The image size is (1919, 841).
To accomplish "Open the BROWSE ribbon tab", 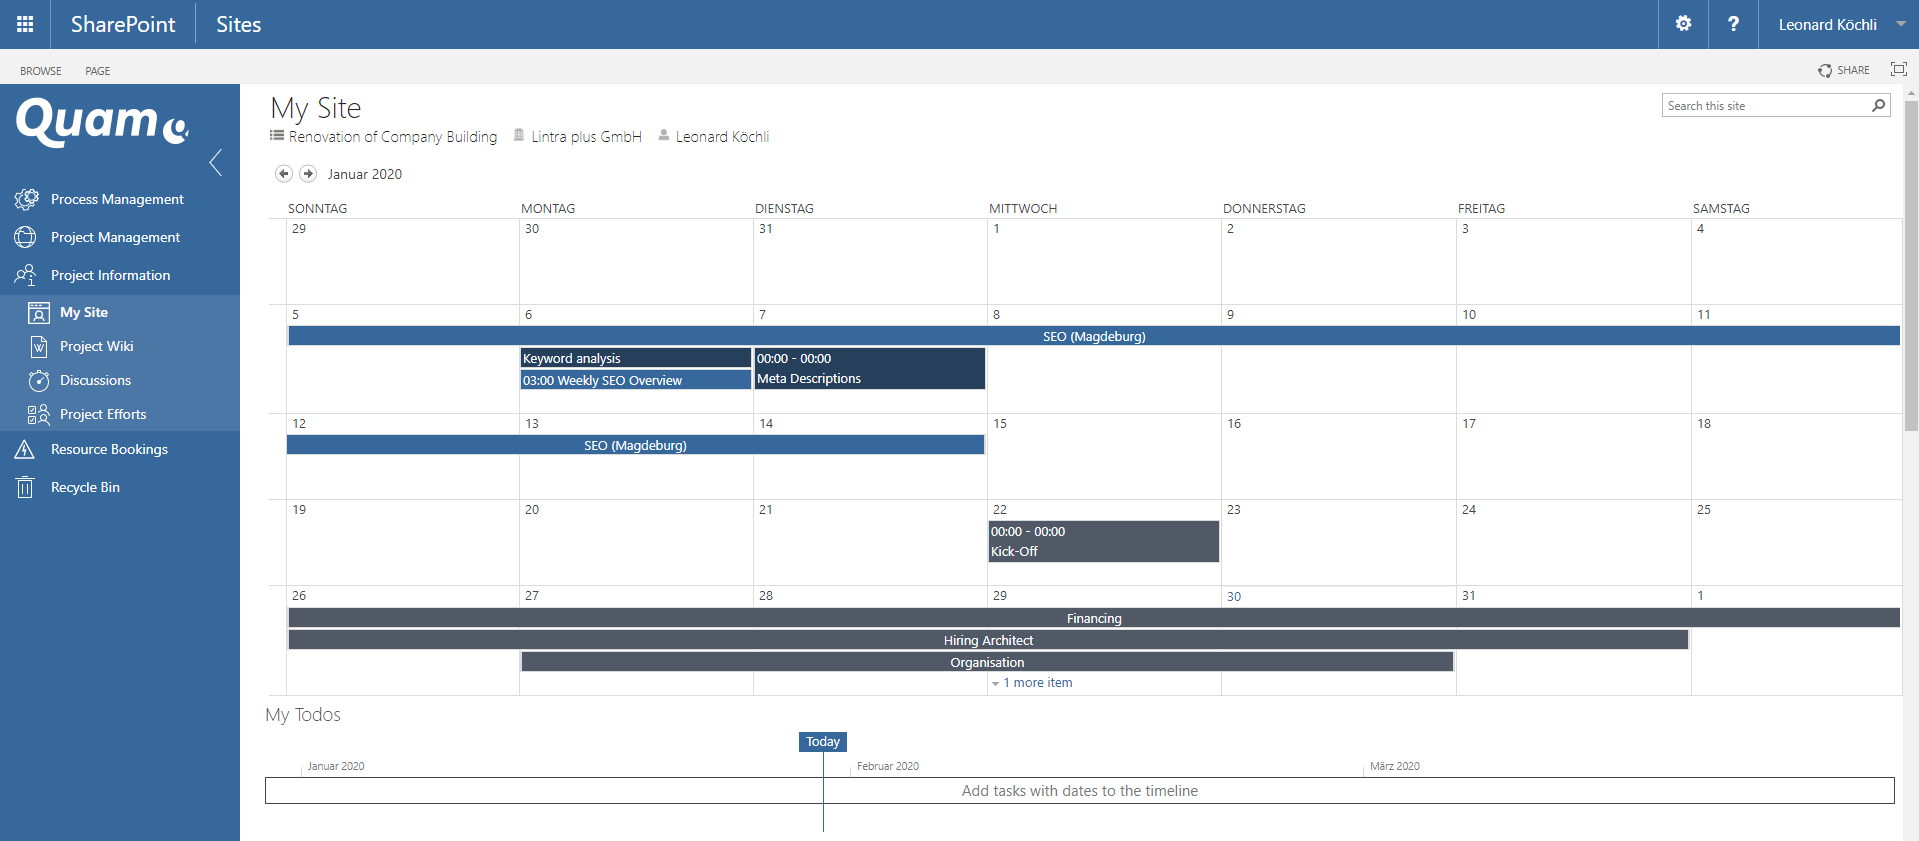I will (41, 71).
